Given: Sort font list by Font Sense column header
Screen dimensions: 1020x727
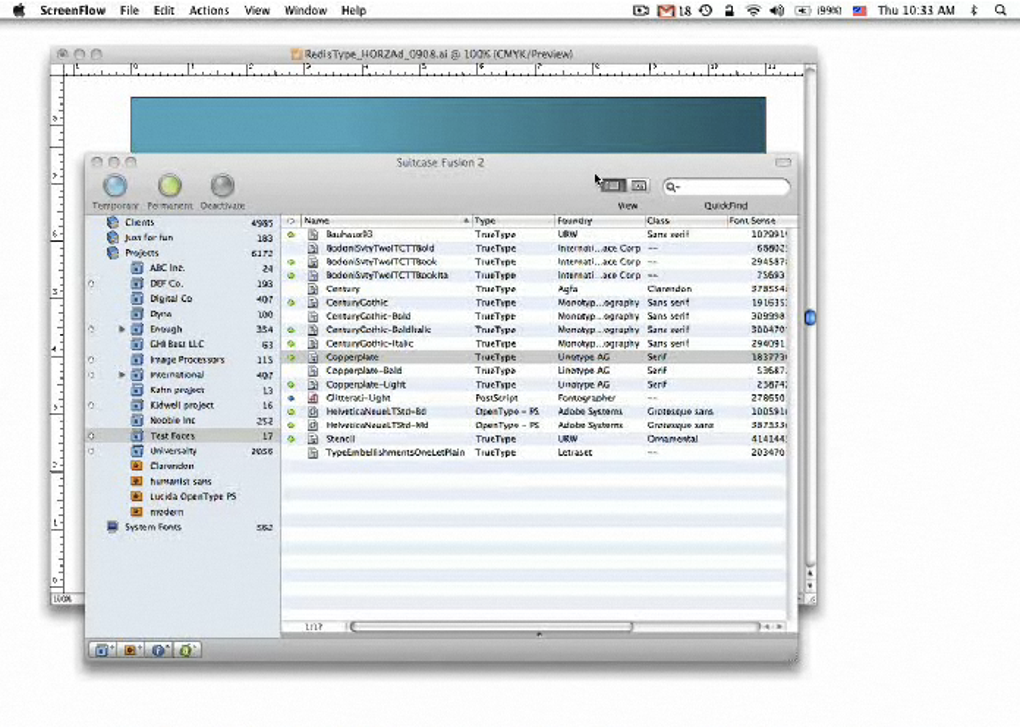Looking at the screenshot, I should click(x=758, y=221).
